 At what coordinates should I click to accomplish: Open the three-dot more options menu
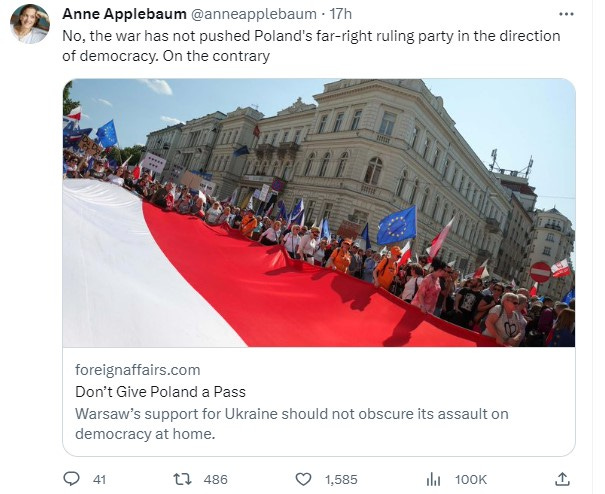[566, 14]
